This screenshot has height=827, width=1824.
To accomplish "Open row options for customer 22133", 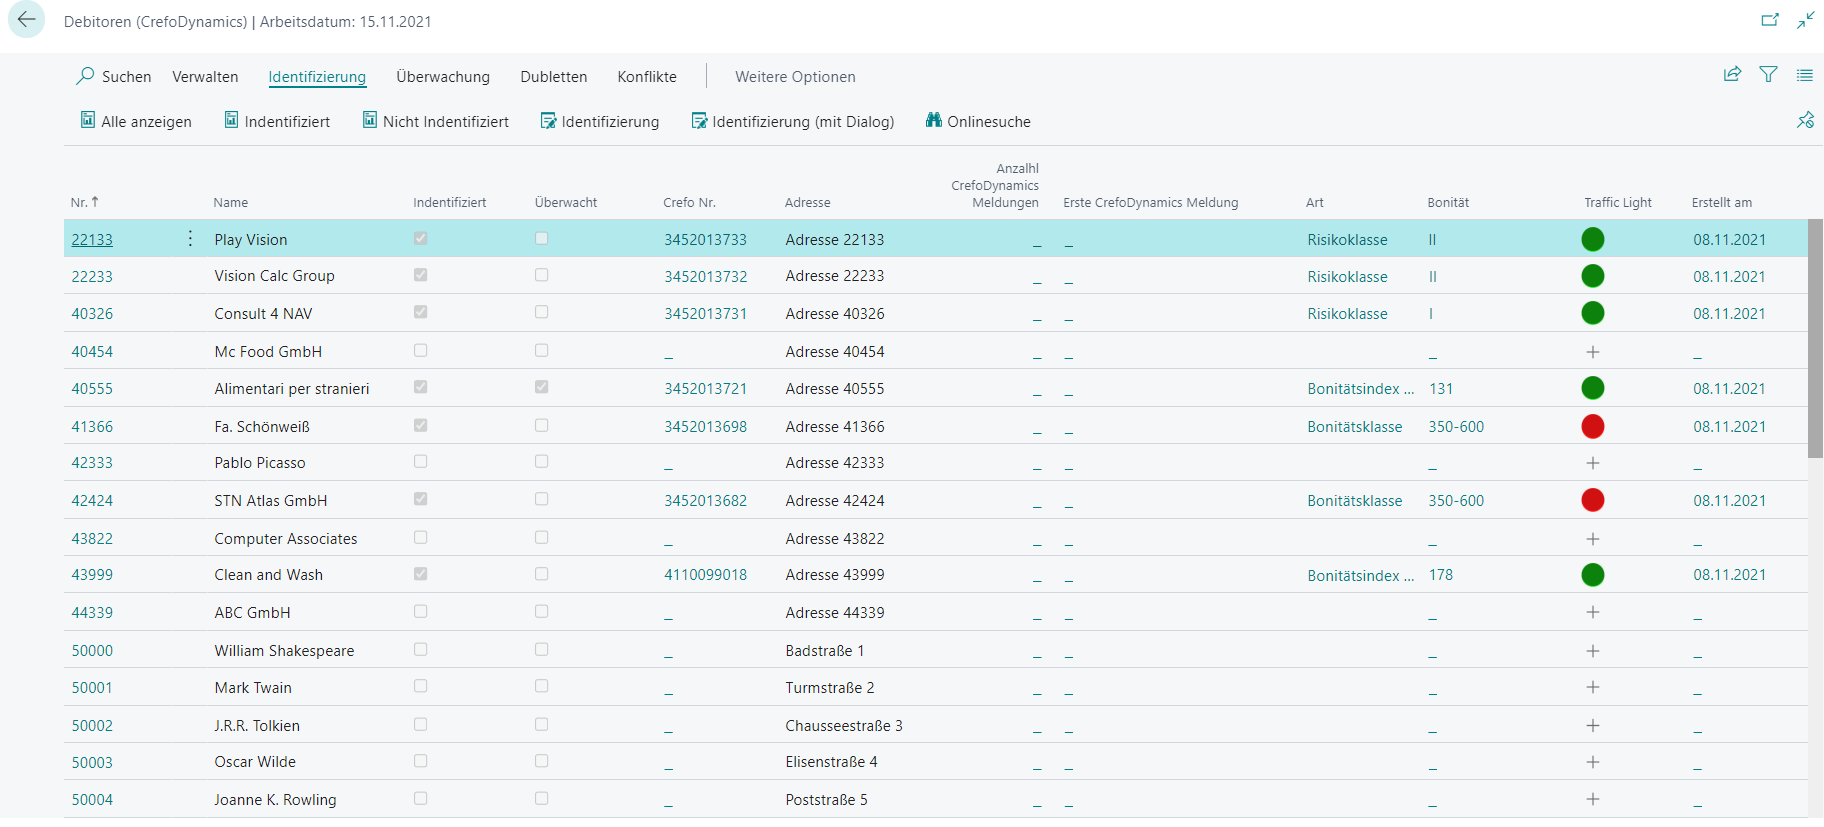I will [190, 239].
